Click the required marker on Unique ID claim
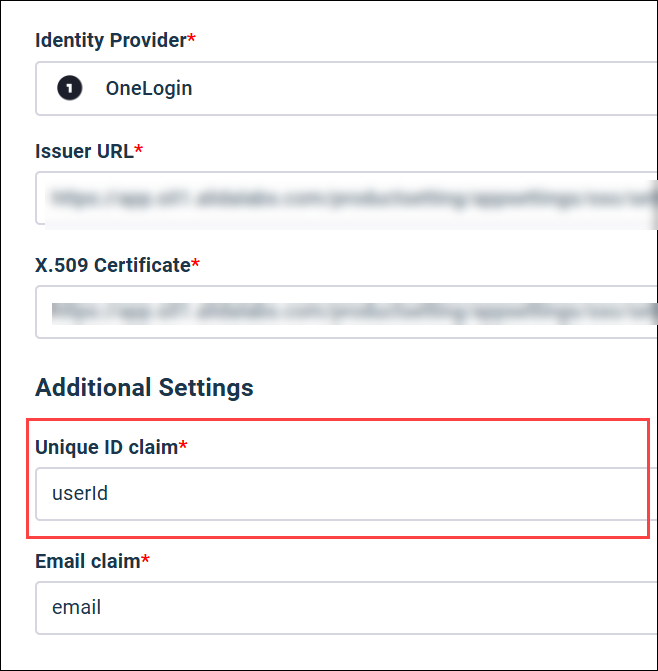Viewport: 658px width, 671px height. click(x=183, y=446)
